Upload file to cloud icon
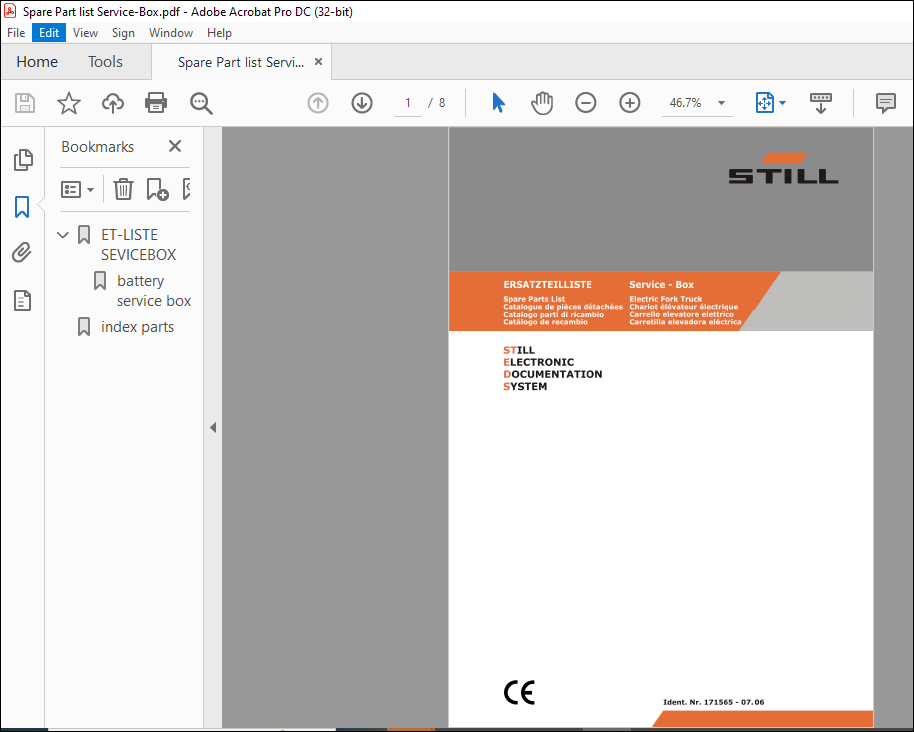This screenshot has height=732, width=914. (113, 103)
